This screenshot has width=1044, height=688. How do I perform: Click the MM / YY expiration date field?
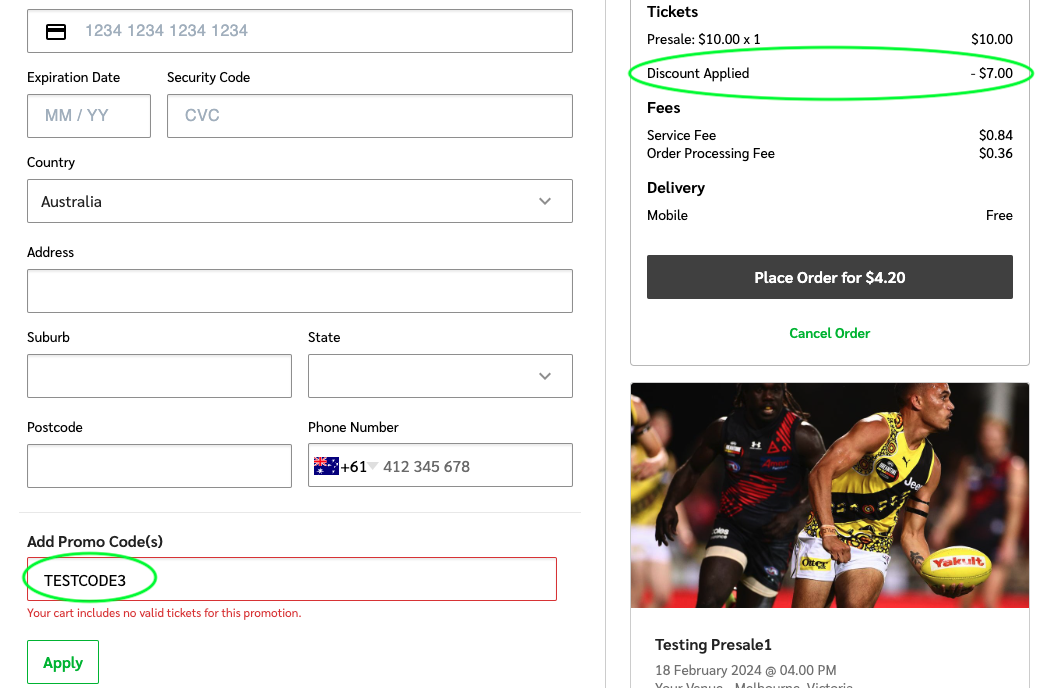(89, 116)
